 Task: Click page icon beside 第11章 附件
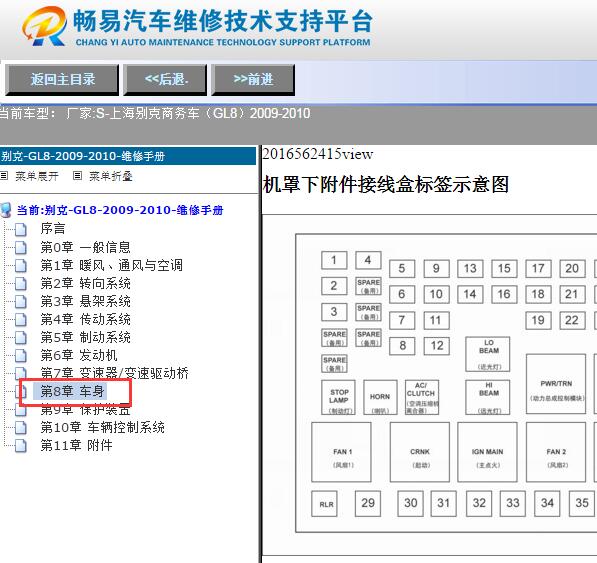21,445
